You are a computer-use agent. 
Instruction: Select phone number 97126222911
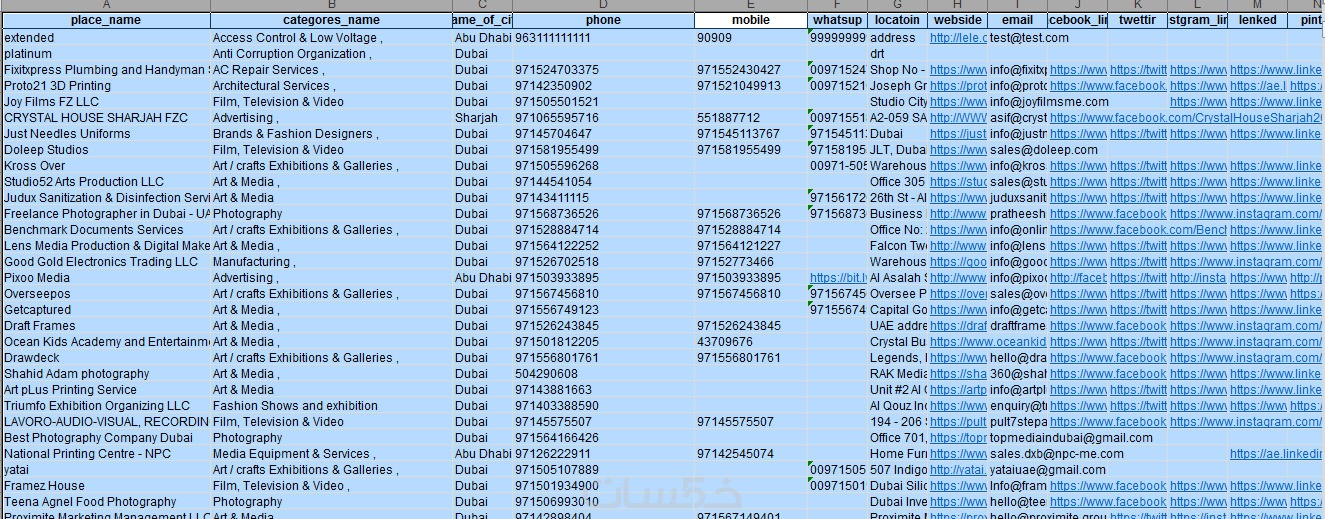pos(603,454)
